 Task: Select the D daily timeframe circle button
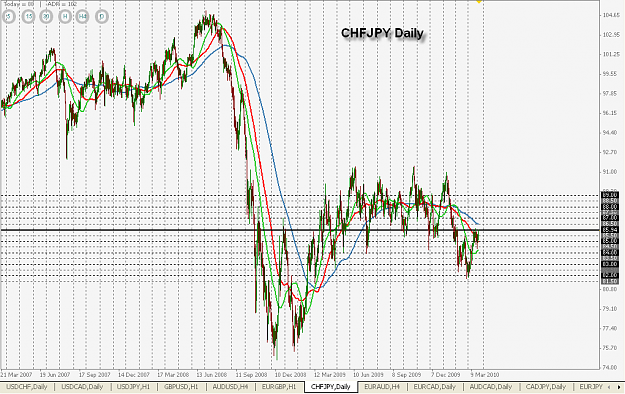pos(102,17)
